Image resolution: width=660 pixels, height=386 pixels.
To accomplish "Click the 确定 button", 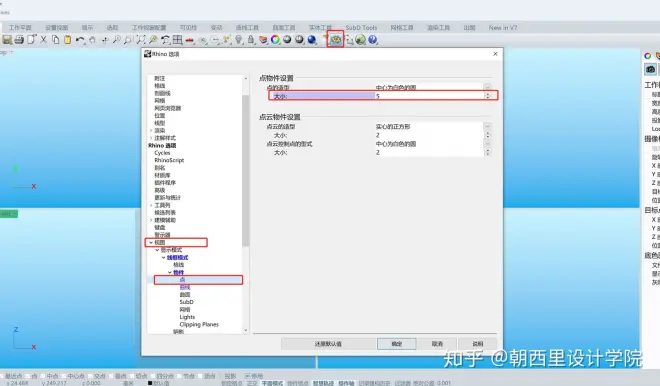I will (x=397, y=344).
